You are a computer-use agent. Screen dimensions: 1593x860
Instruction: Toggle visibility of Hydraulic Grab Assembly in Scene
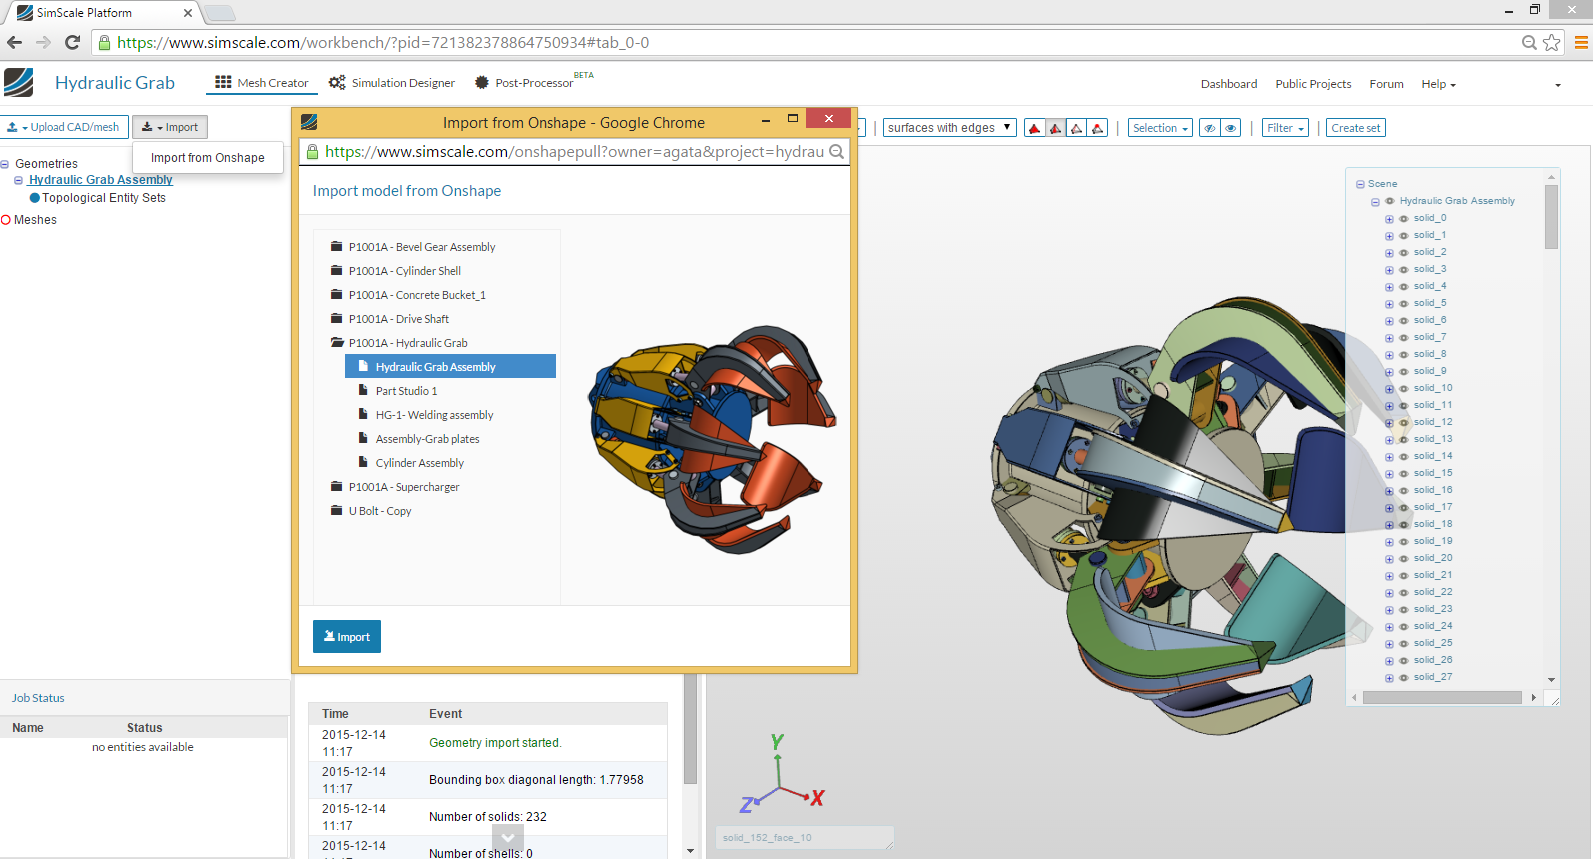click(1389, 201)
